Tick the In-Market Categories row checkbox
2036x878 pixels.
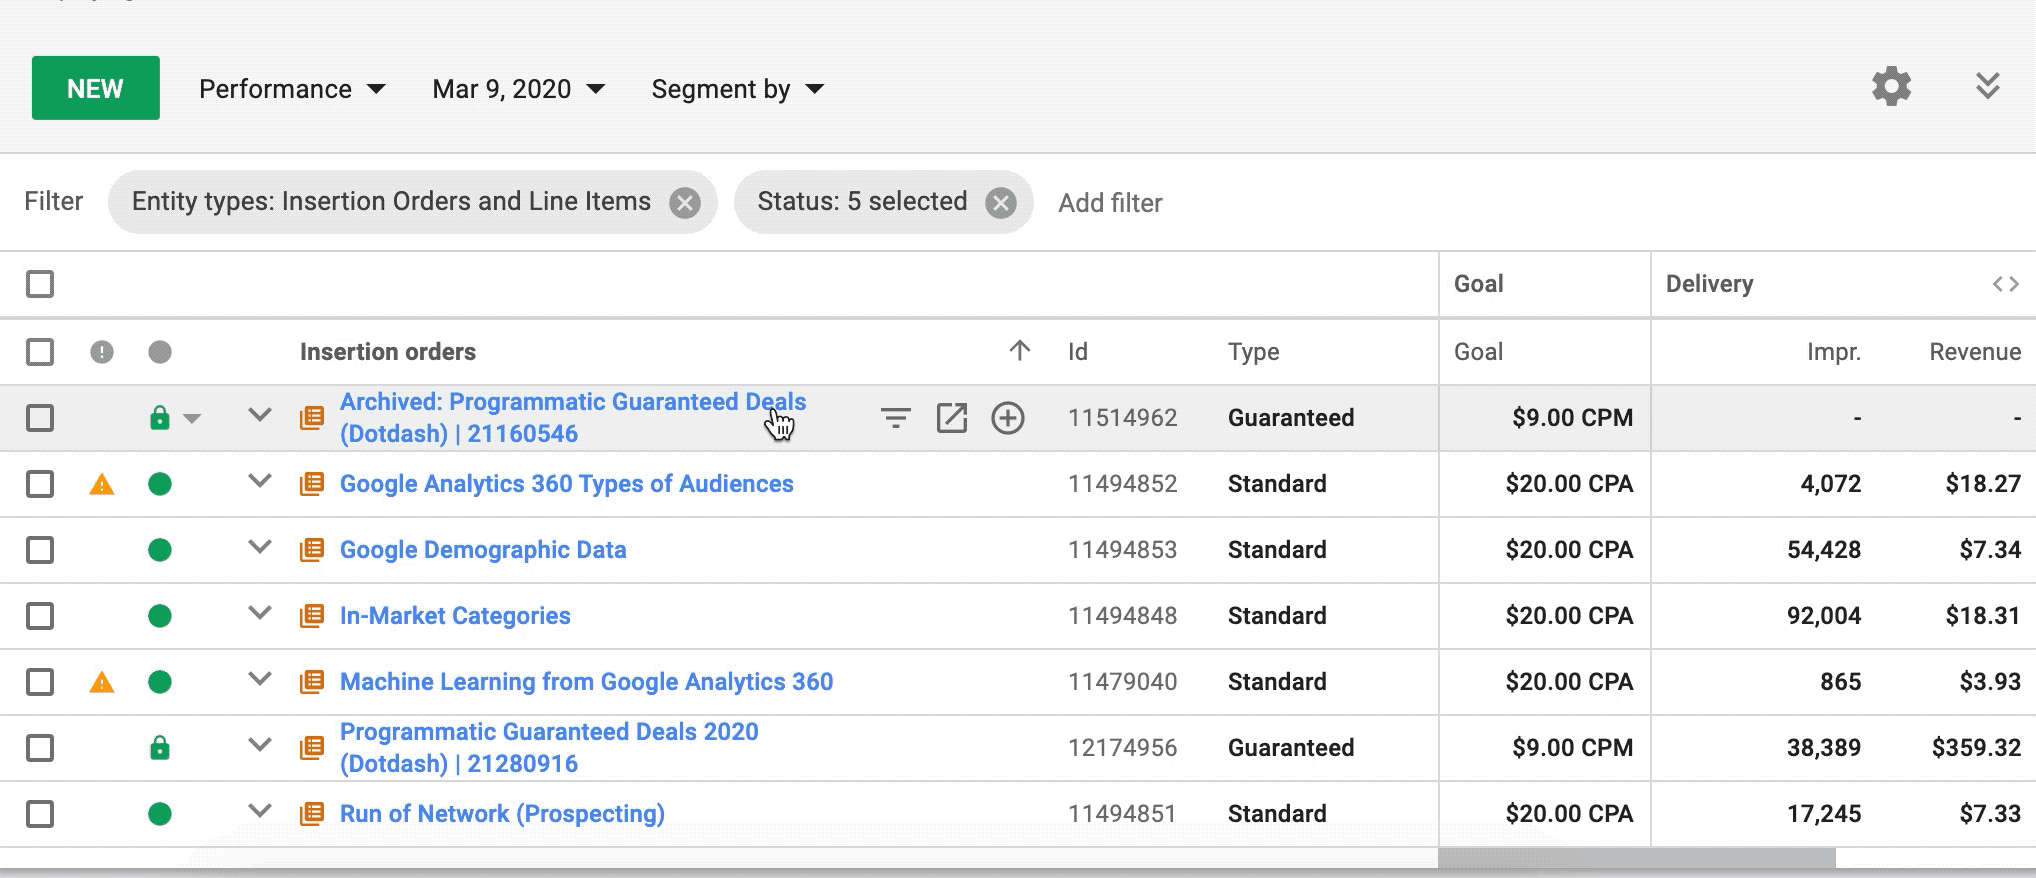point(40,616)
